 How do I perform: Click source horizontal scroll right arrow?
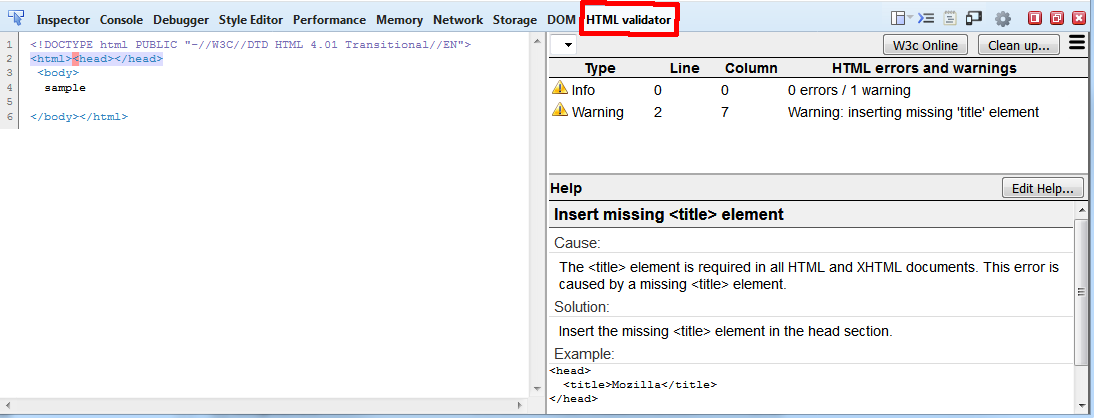[520, 405]
